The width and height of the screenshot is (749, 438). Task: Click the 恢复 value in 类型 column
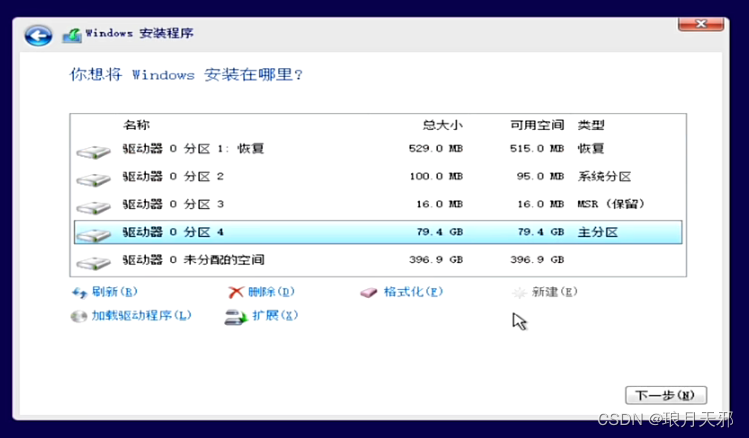591,149
